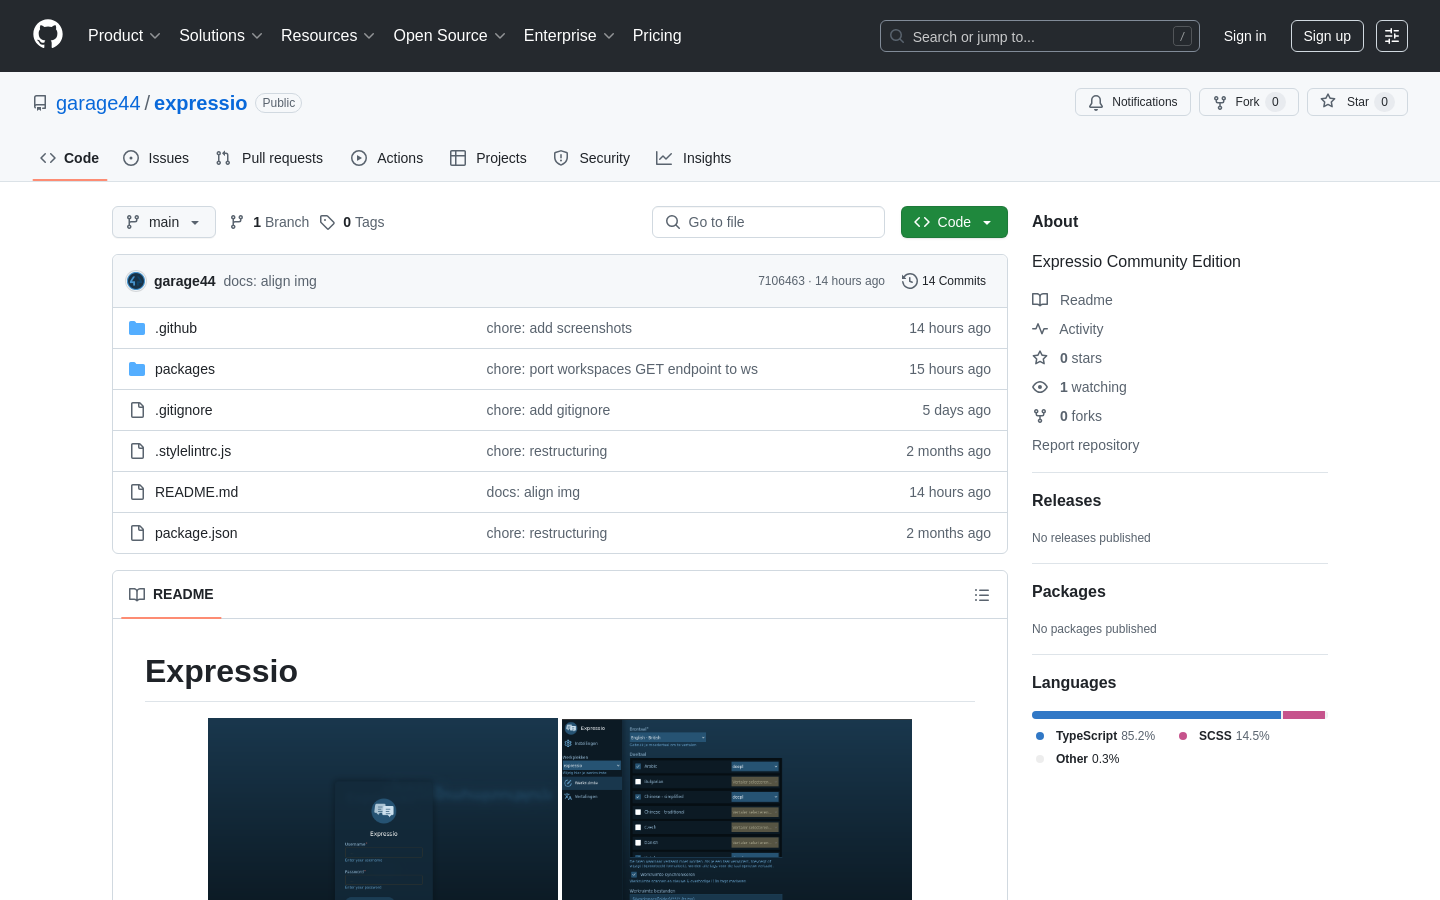The image size is (1440, 900).
Task: Click the TypeScript 85.2% language entry
Action: tap(1095, 736)
